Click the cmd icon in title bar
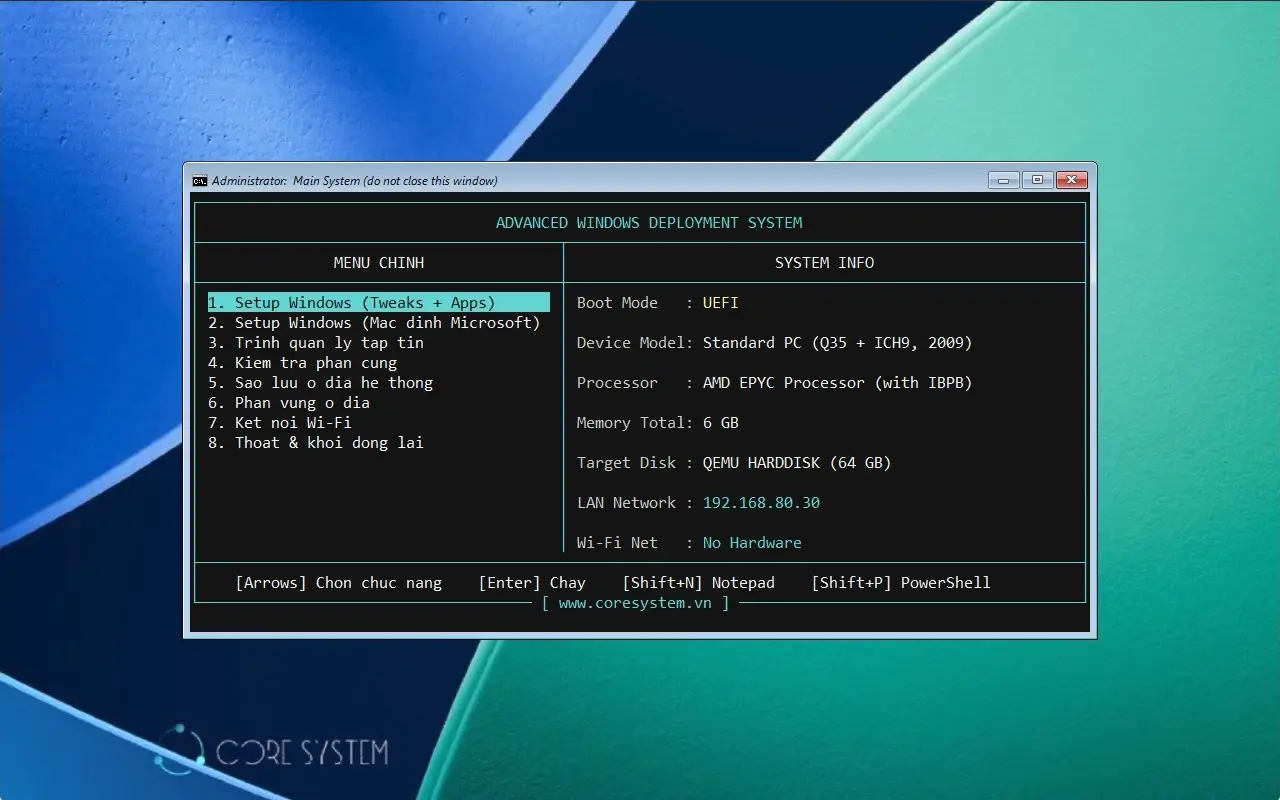Image resolution: width=1280 pixels, height=800 pixels. [200, 181]
